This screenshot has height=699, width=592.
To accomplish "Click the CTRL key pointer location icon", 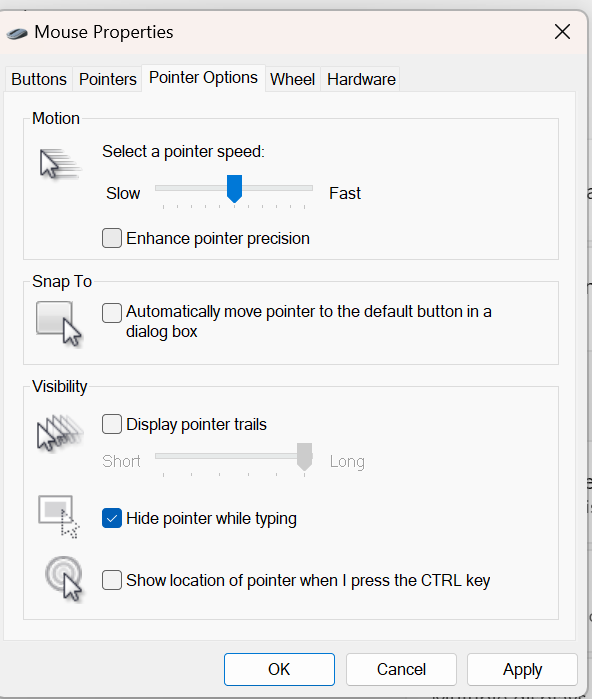I will 64,579.
